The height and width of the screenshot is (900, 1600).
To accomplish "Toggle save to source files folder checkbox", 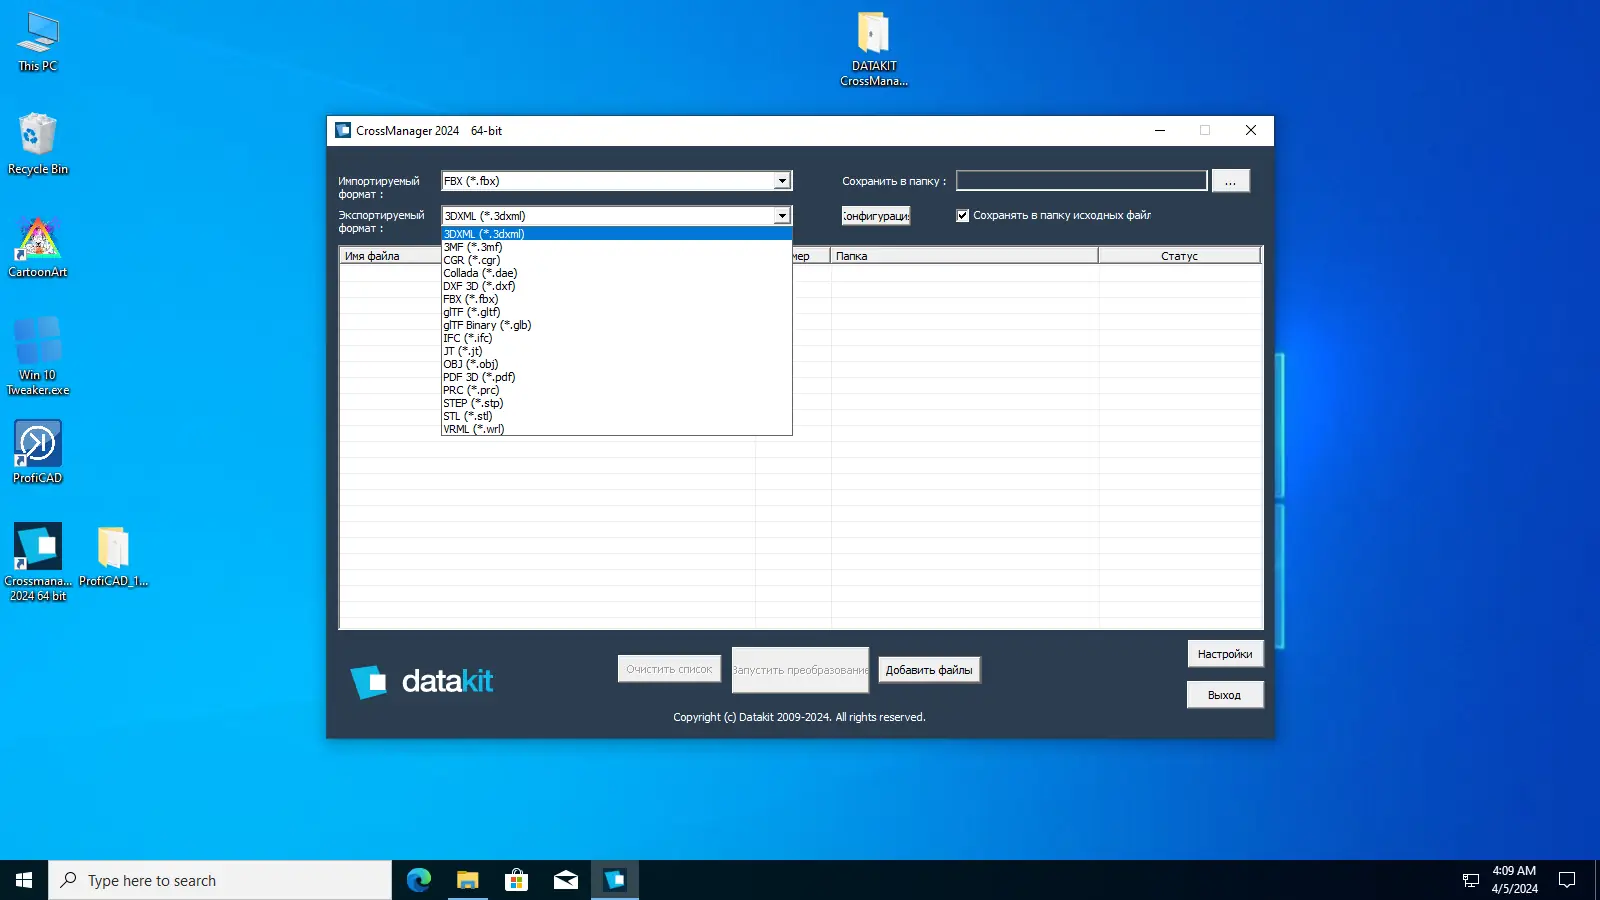I will click(962, 215).
